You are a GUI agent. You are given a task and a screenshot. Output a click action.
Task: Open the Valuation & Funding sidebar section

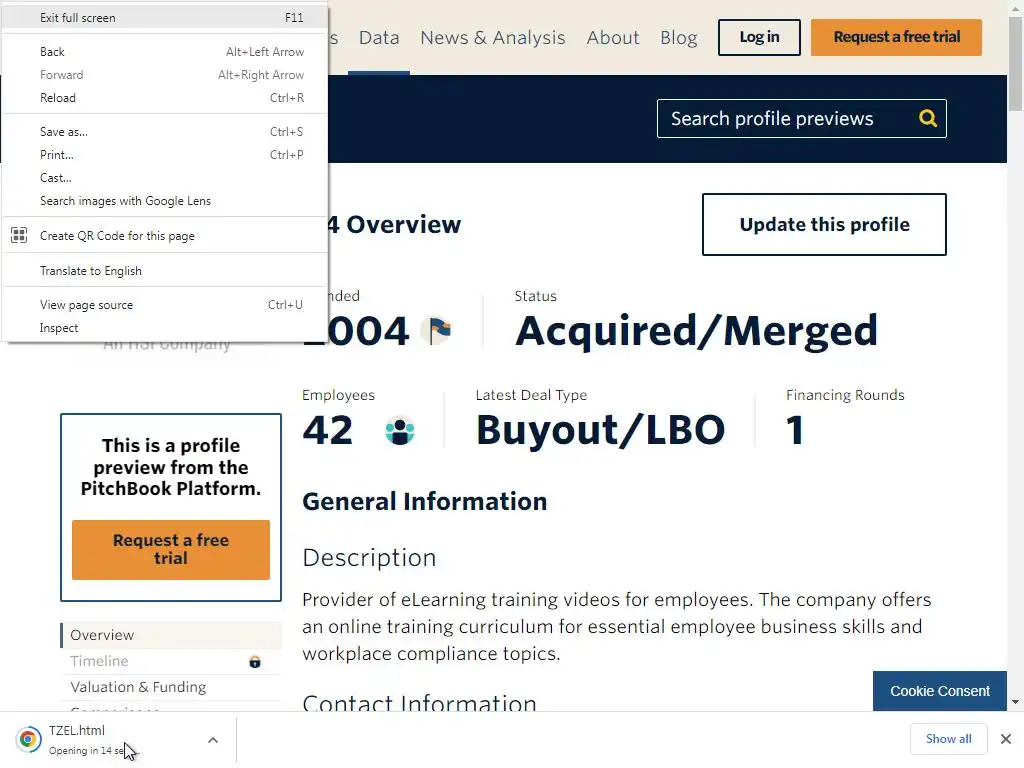[x=138, y=687]
